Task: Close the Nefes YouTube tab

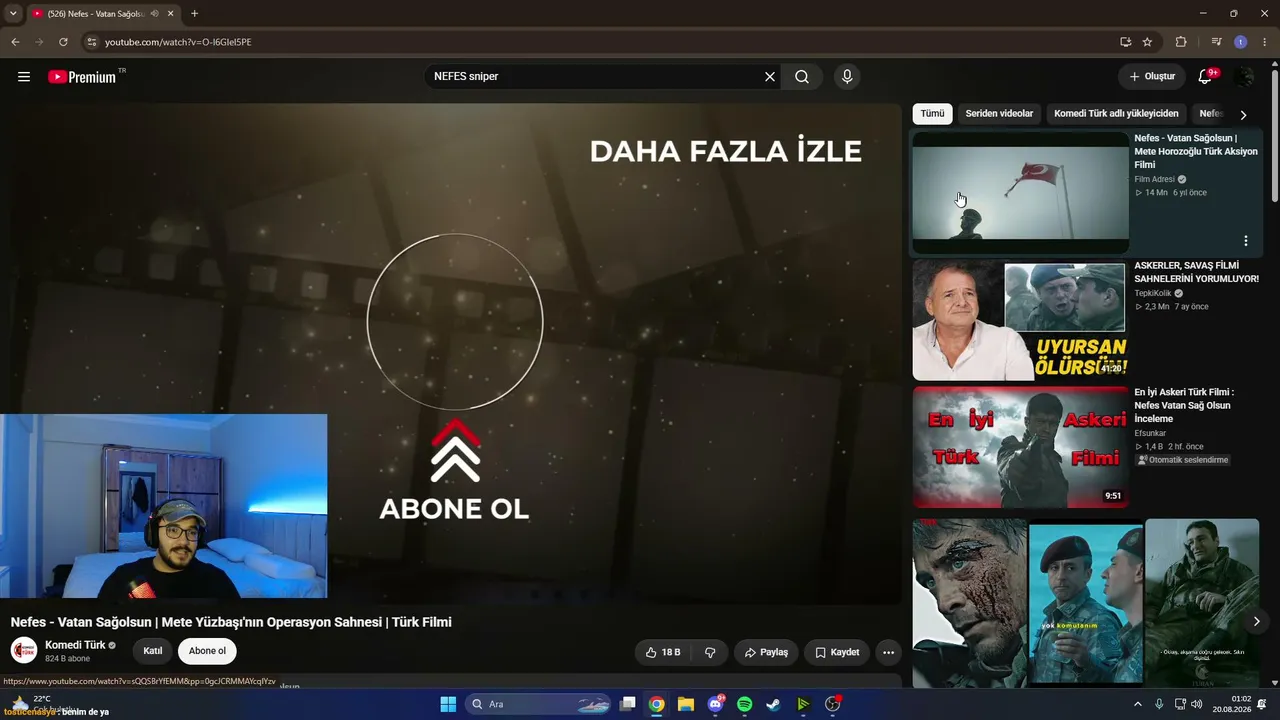Action: point(171,14)
